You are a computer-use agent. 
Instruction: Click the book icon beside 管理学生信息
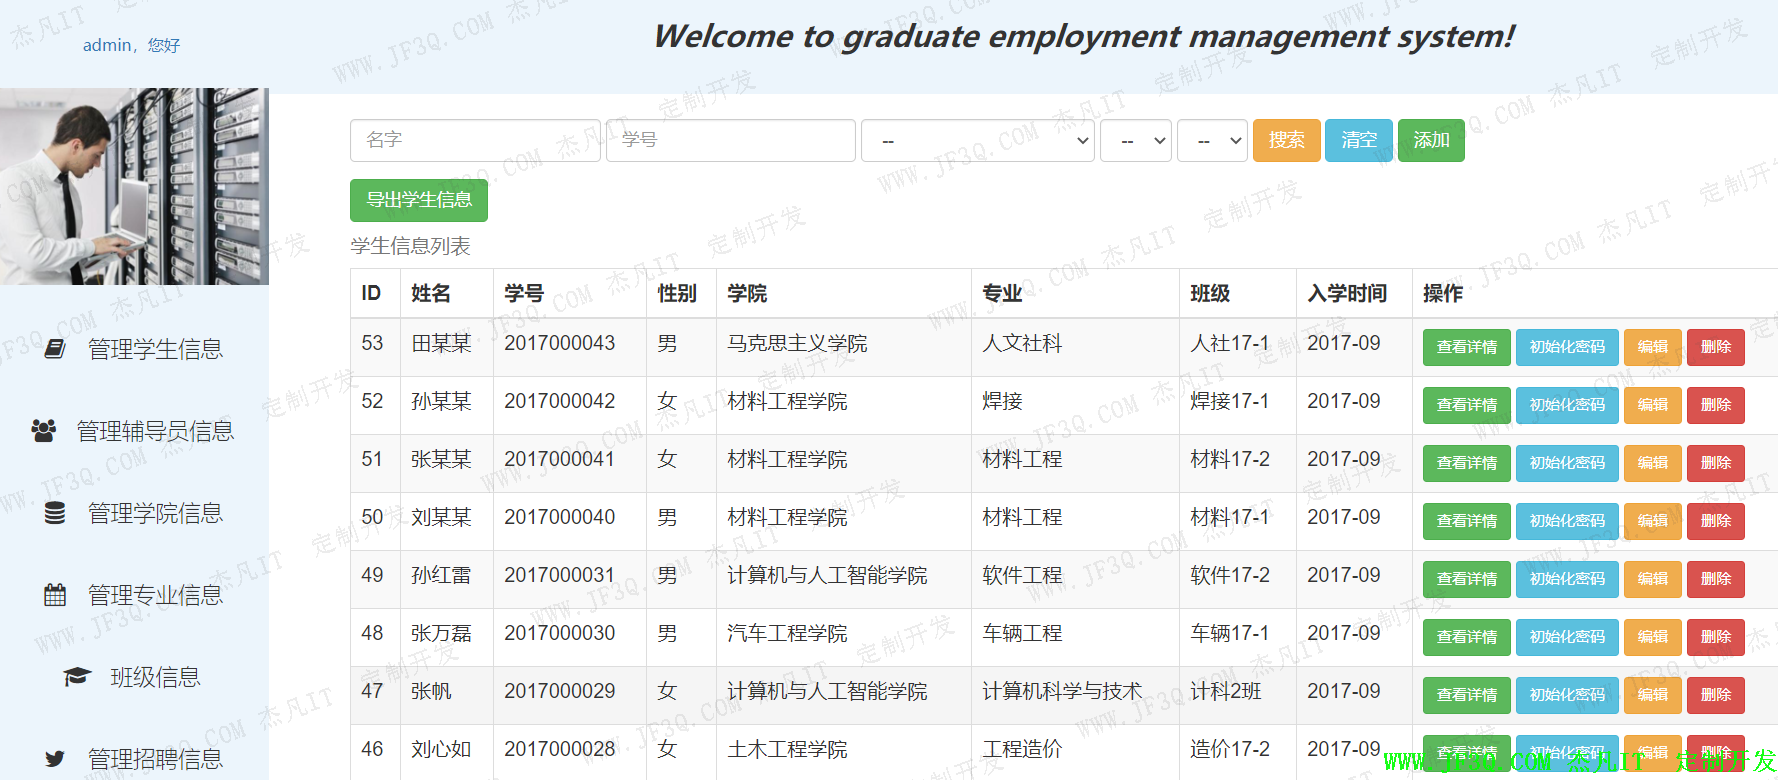pos(55,349)
